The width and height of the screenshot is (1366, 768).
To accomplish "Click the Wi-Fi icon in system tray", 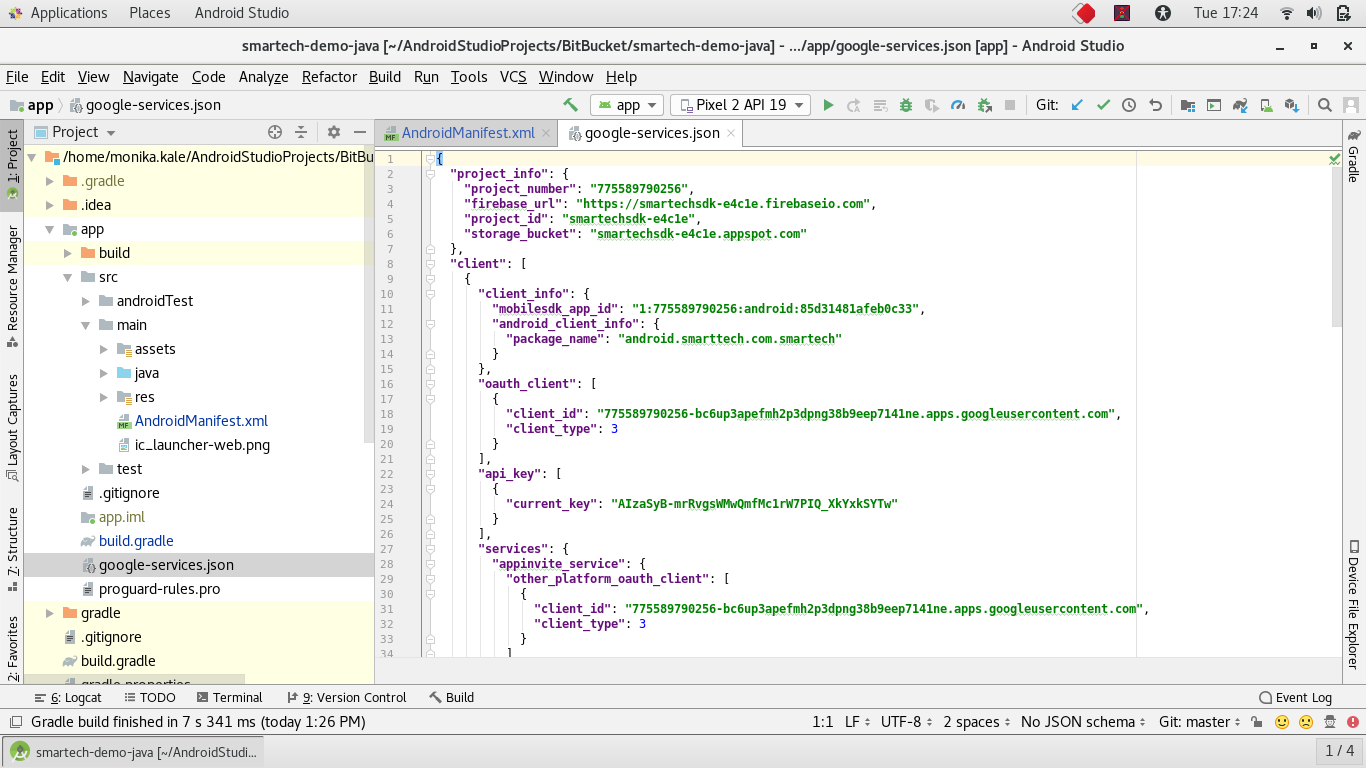I will click(1287, 13).
